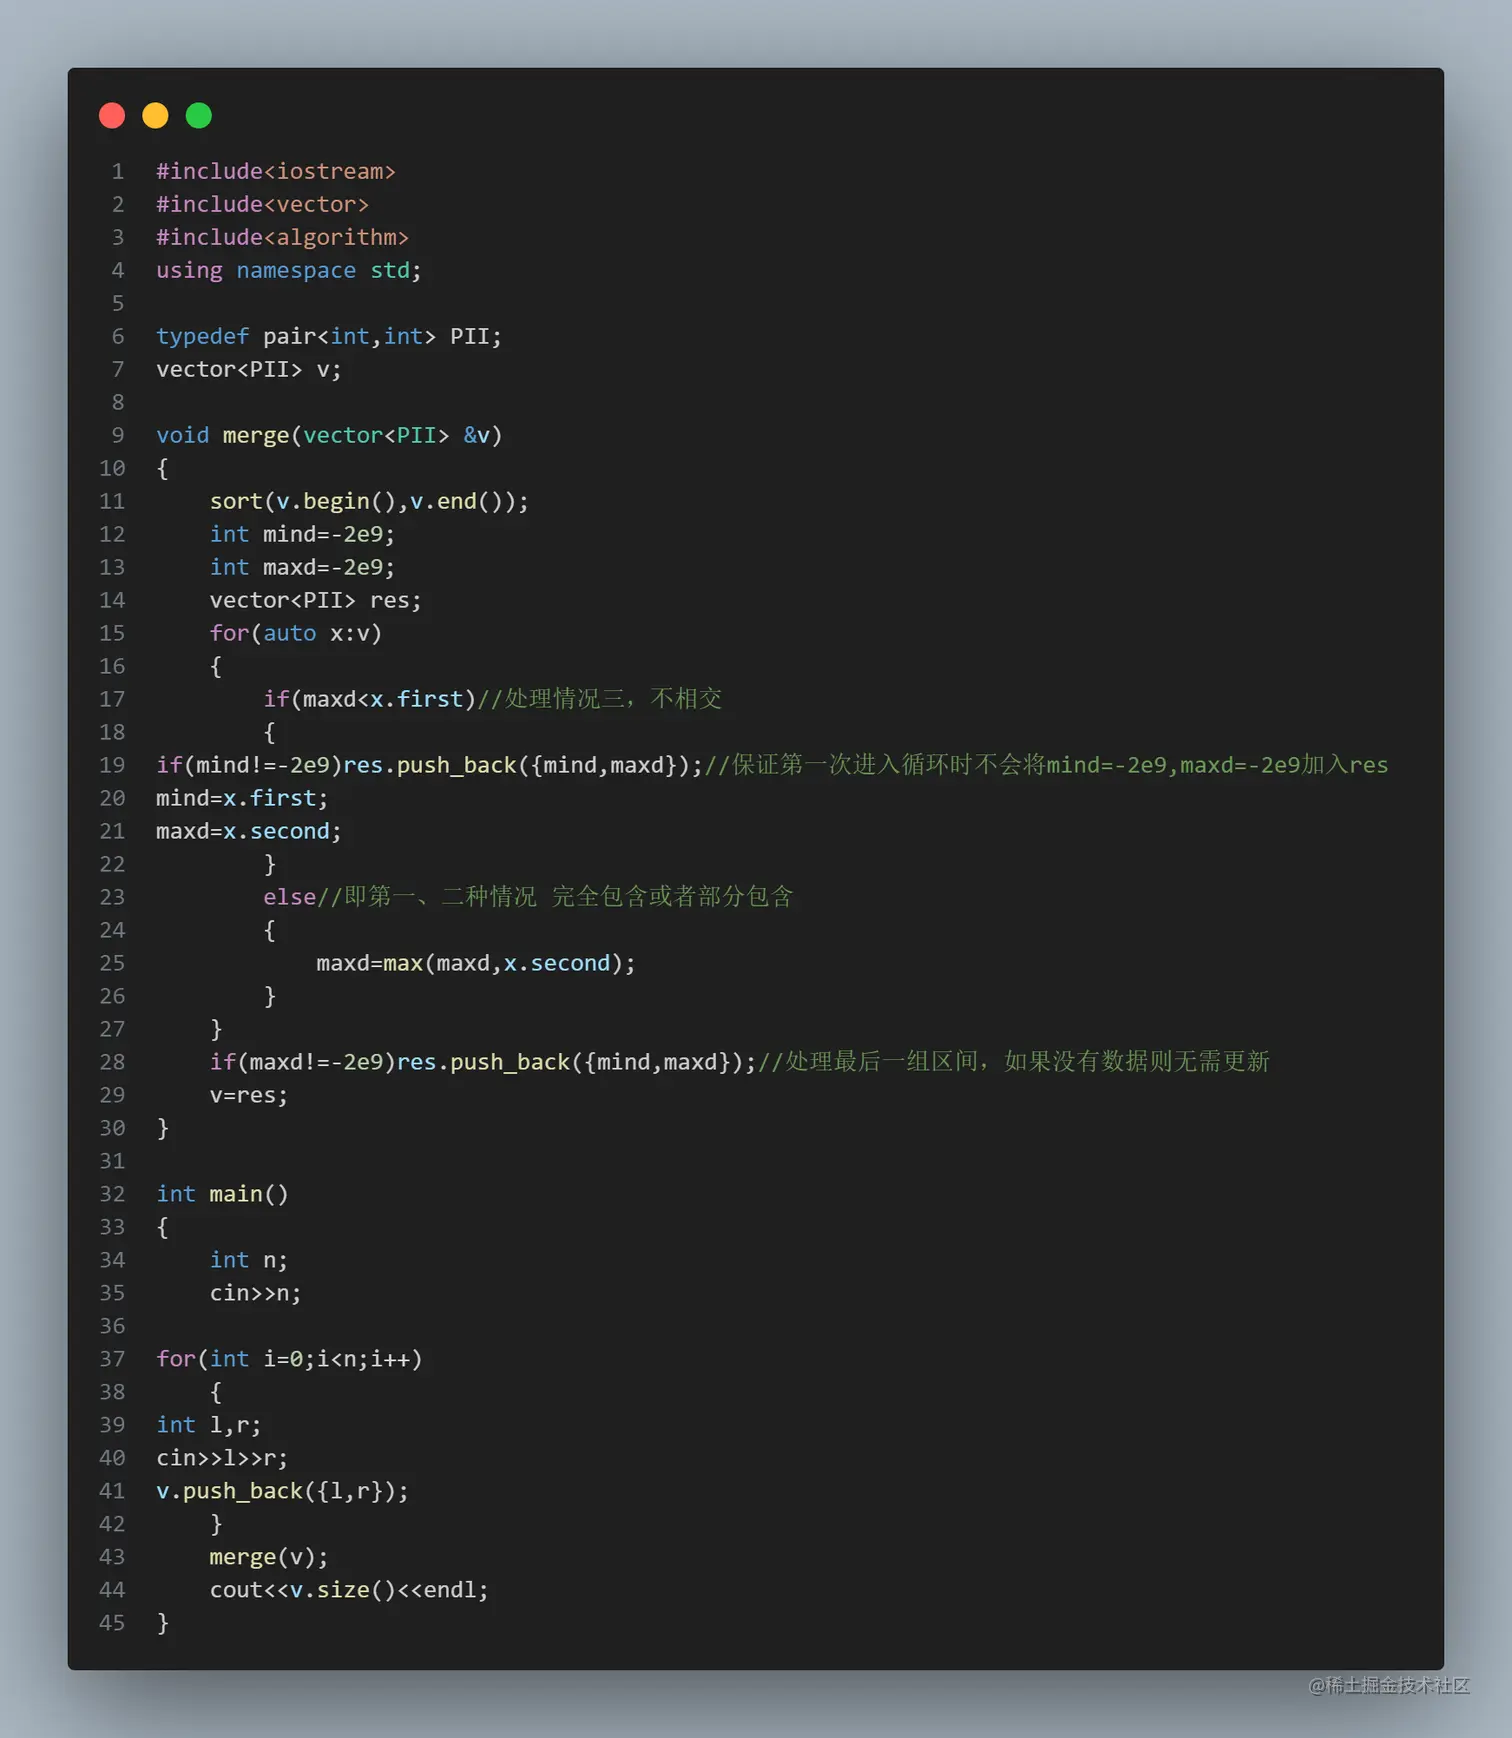Click 'for(int i=0;i<n;i++)' line

(289, 1360)
